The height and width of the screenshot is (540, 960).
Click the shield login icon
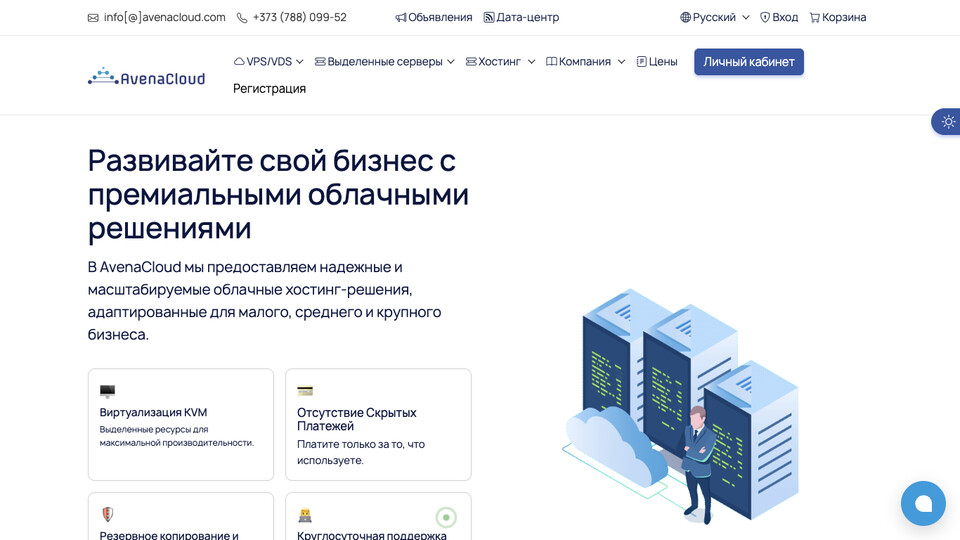(765, 18)
